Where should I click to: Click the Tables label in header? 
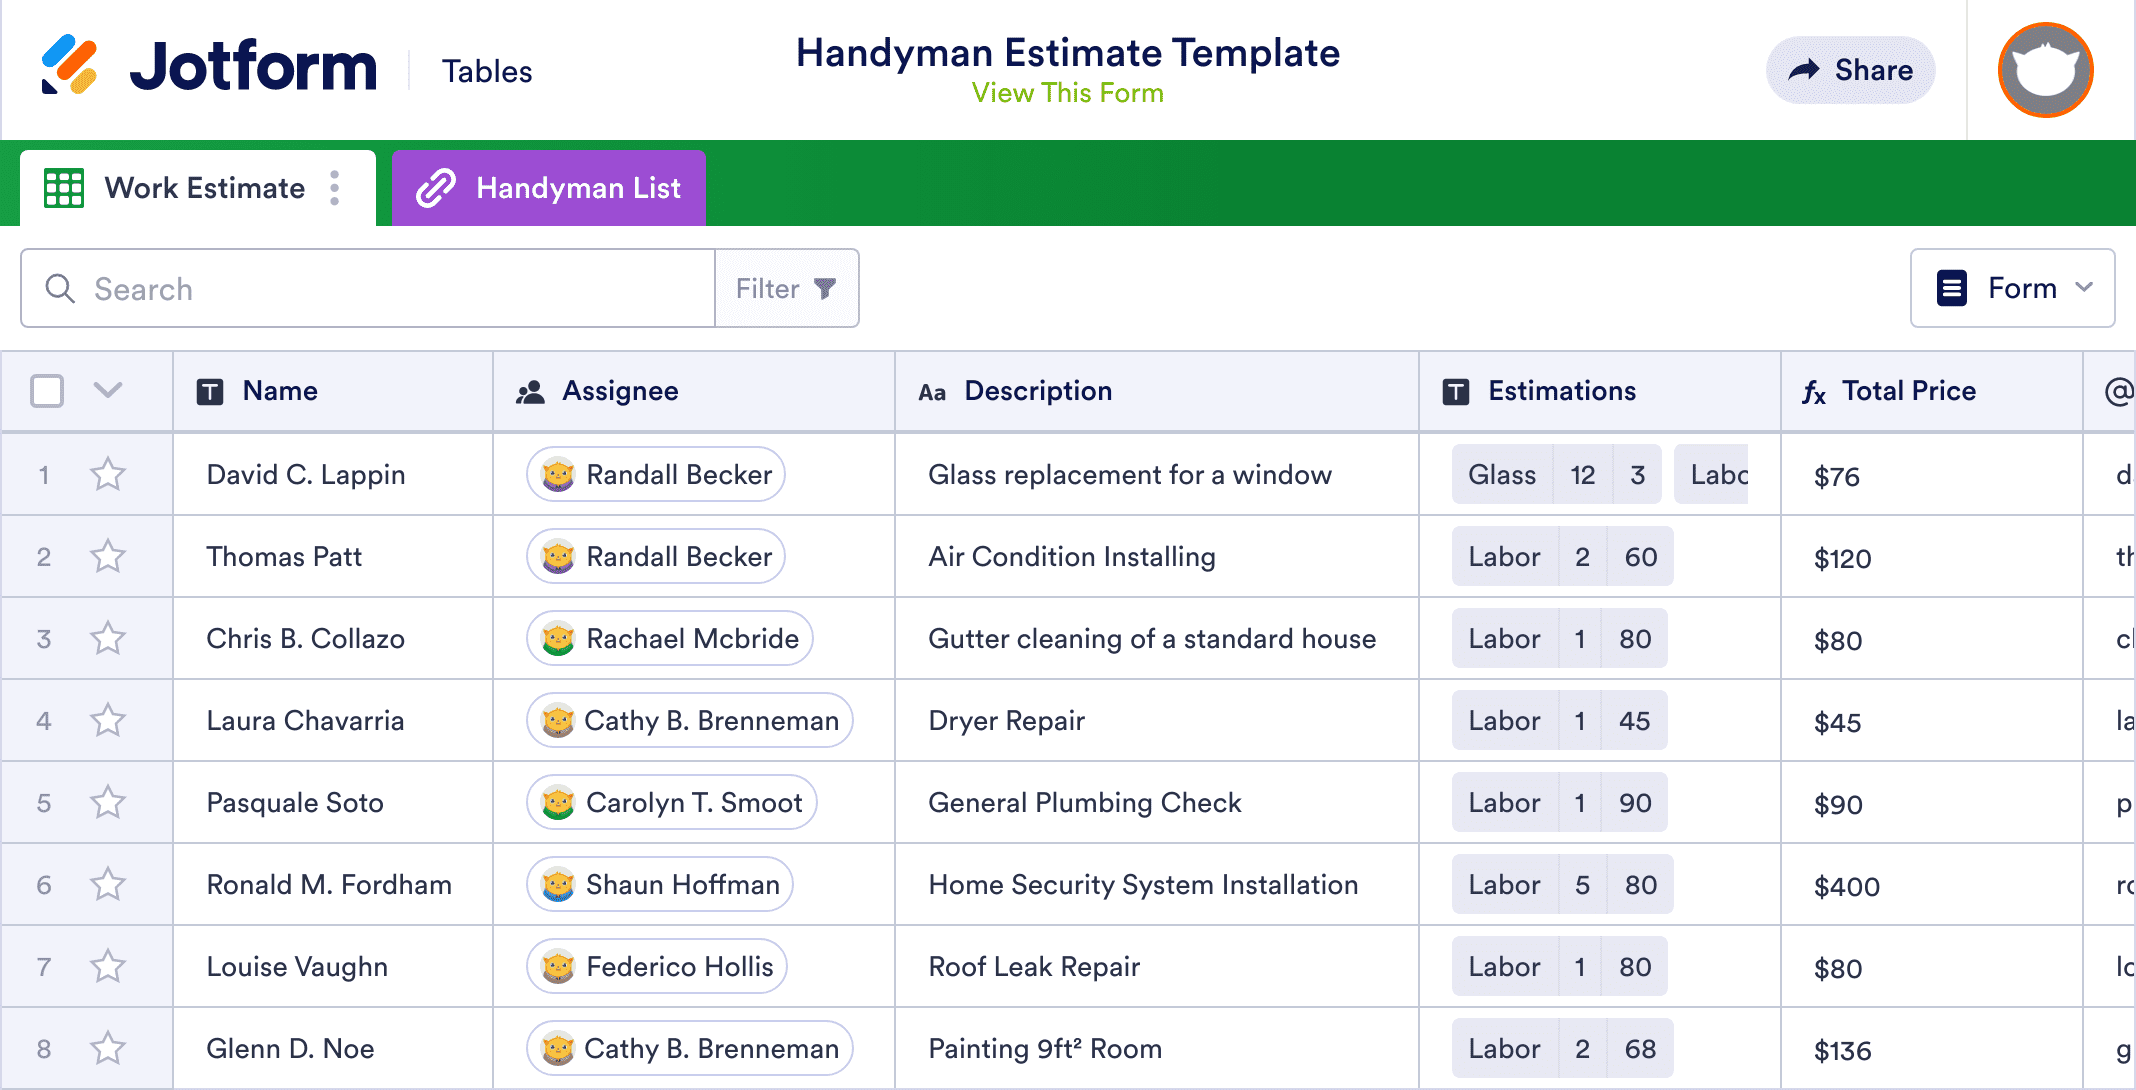[487, 71]
